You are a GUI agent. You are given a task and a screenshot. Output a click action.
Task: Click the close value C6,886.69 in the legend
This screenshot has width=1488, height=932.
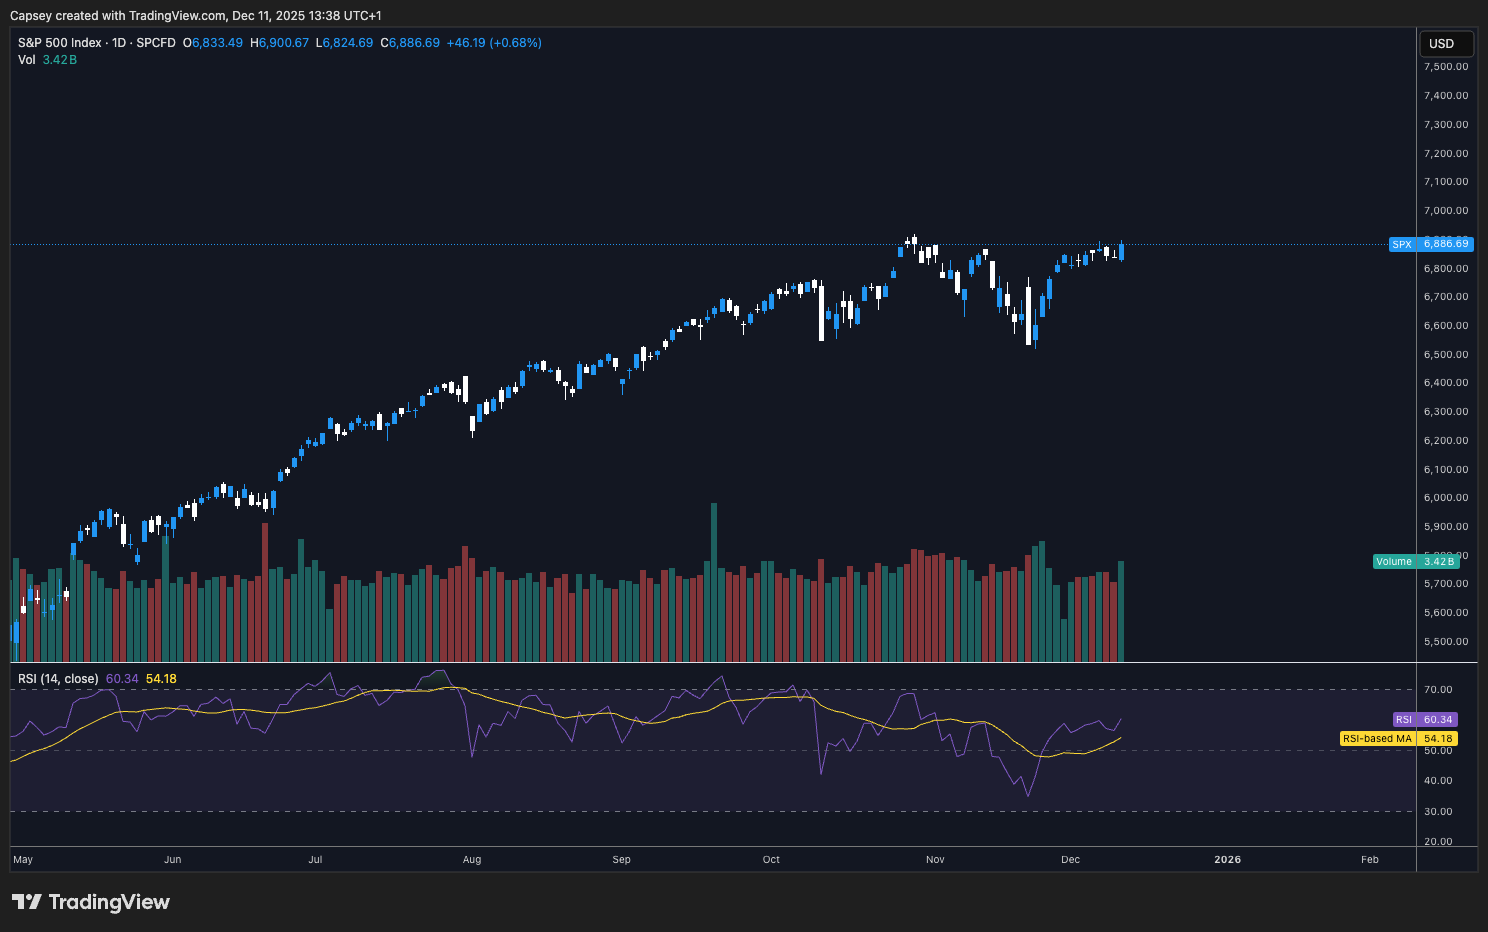(x=409, y=42)
